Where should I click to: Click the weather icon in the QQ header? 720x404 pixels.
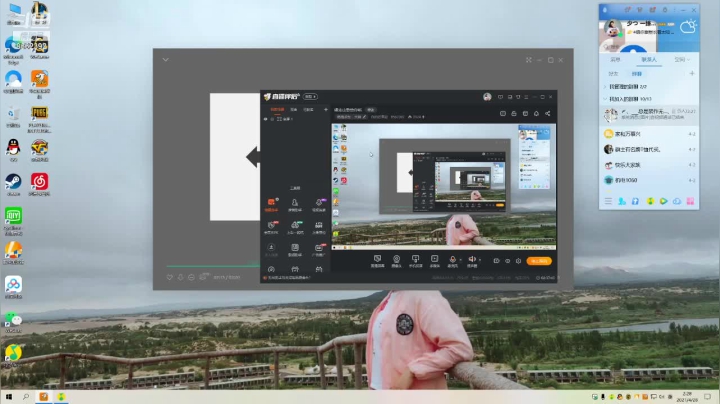pyautogui.click(x=688, y=27)
